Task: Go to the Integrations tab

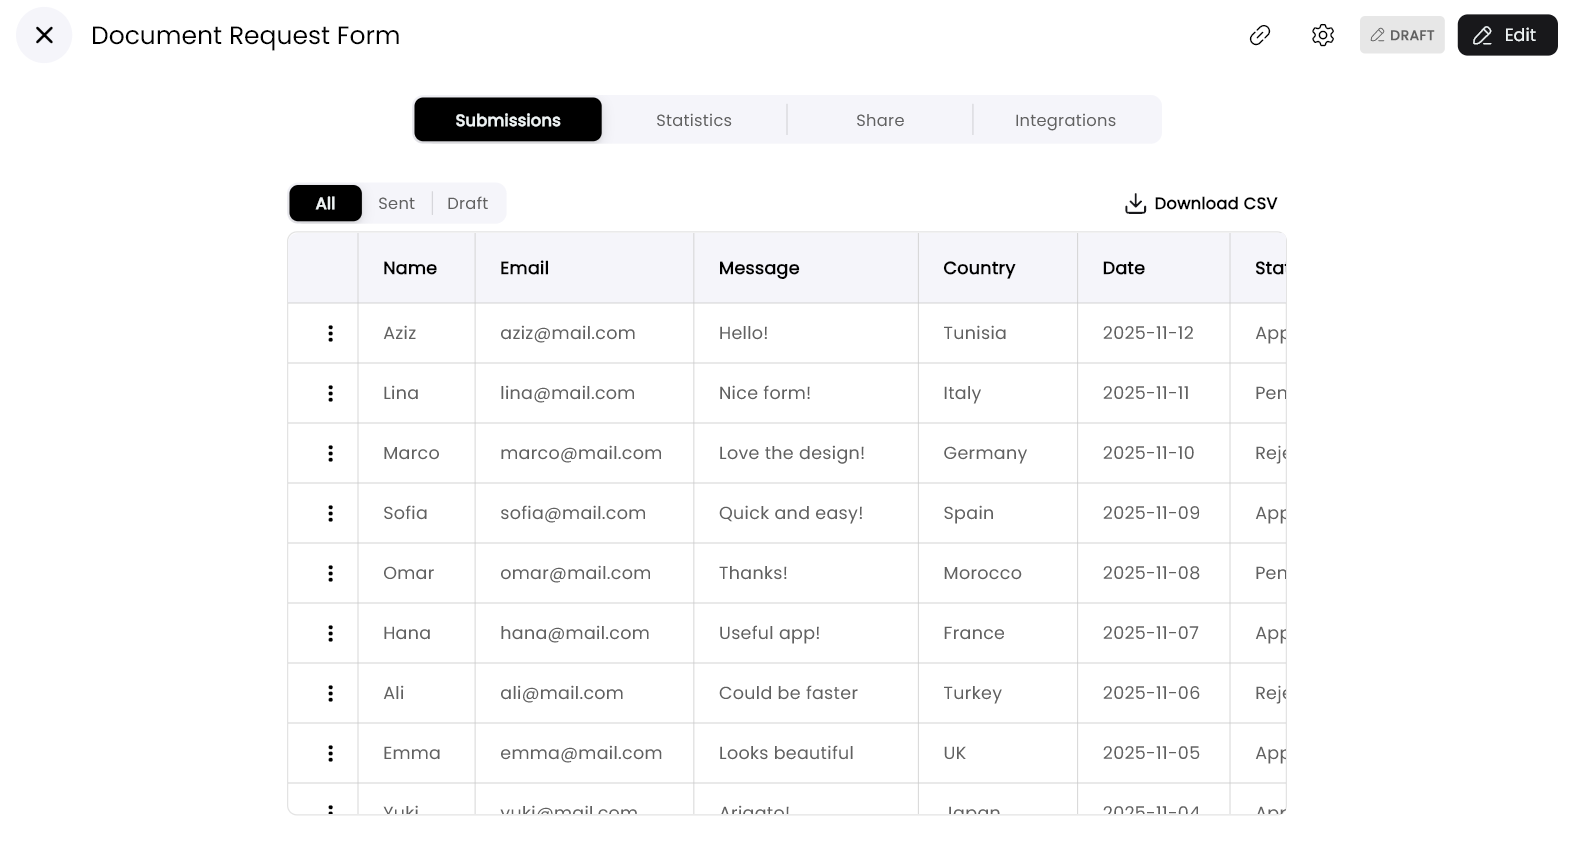Action: pos(1065,120)
